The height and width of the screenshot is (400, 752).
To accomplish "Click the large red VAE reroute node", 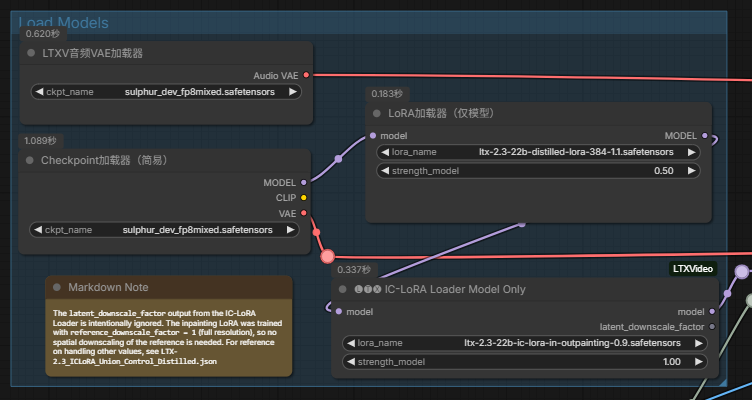I will tap(328, 256).
